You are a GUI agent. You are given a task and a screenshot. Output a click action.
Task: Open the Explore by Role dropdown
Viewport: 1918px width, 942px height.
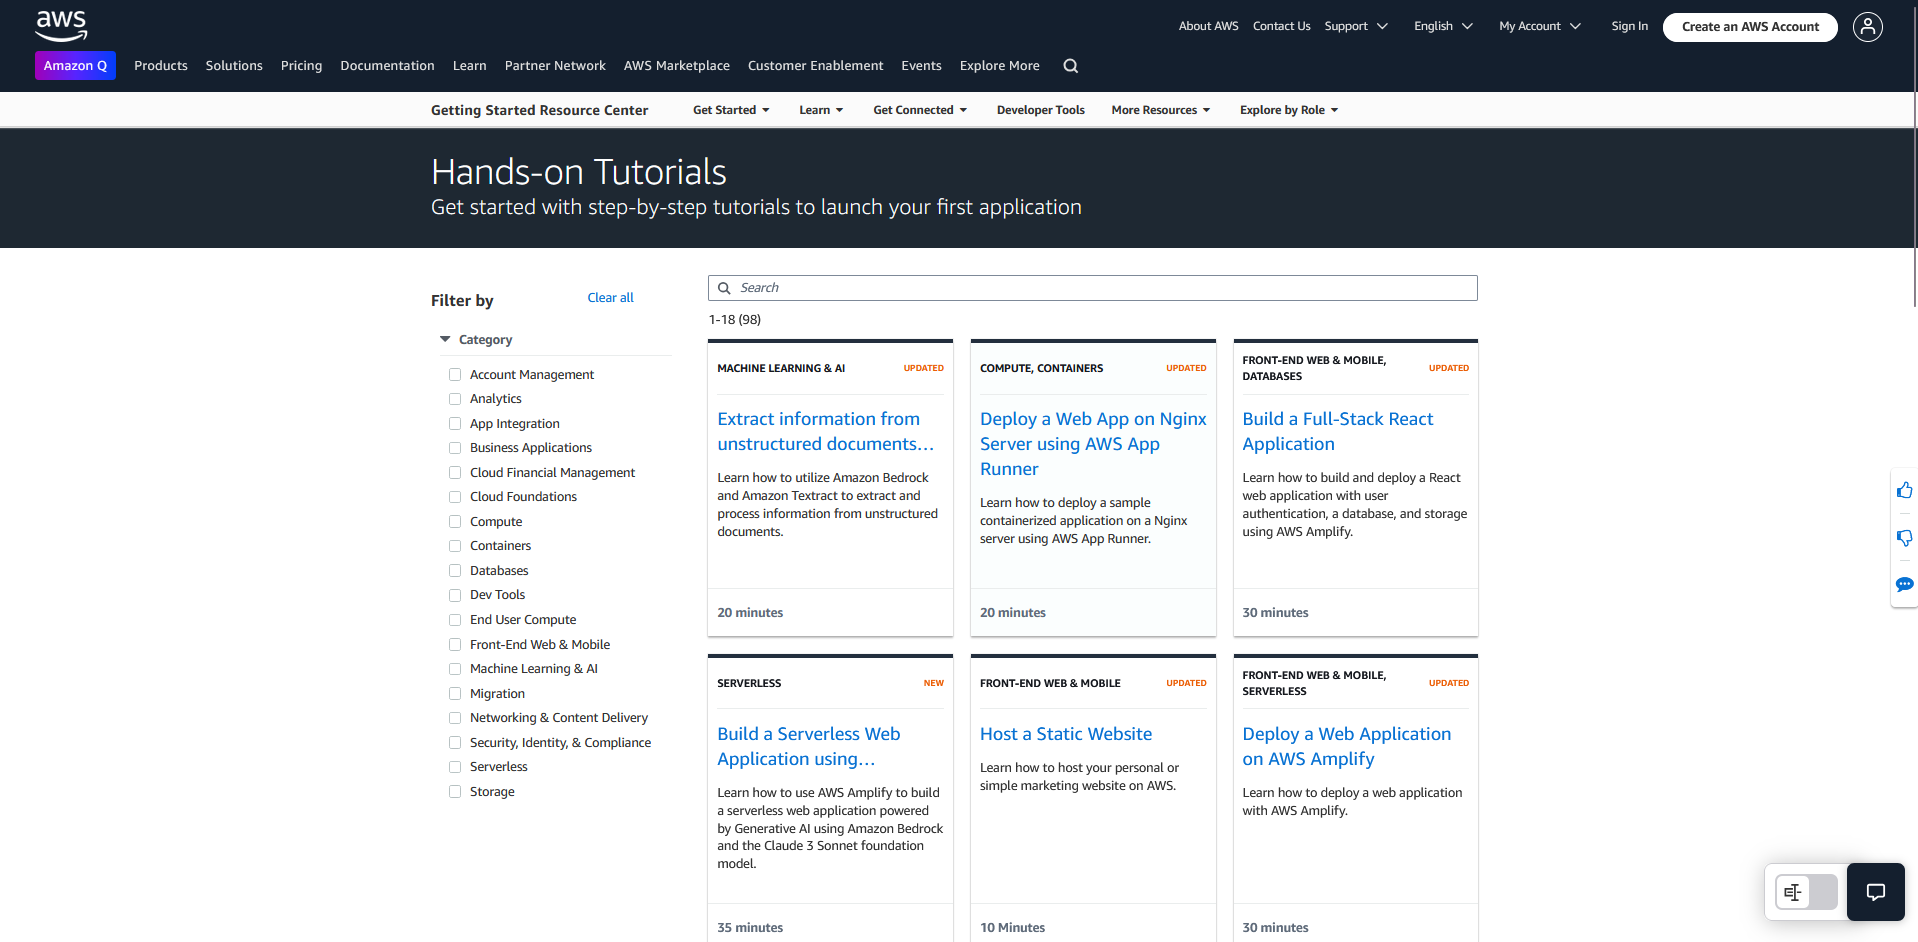pos(1289,110)
